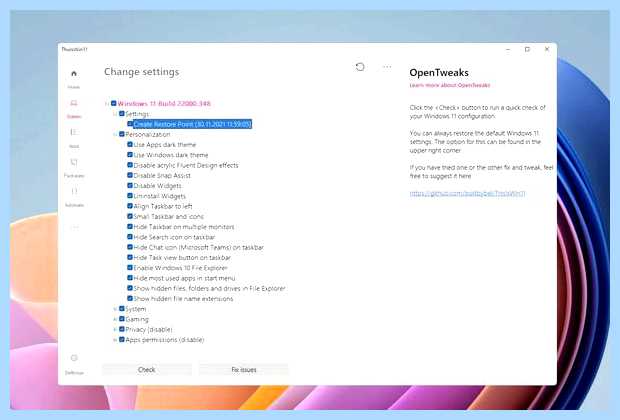Screen dimensions: 620x420
Task: Select Disable acrylic Fluent Design effects text
Action: (x=186, y=165)
